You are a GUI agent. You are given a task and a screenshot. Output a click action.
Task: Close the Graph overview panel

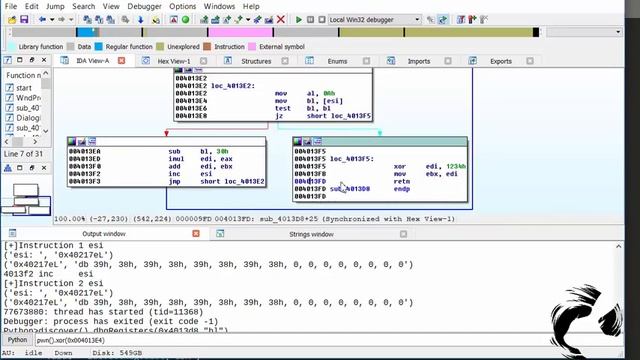coord(44,168)
